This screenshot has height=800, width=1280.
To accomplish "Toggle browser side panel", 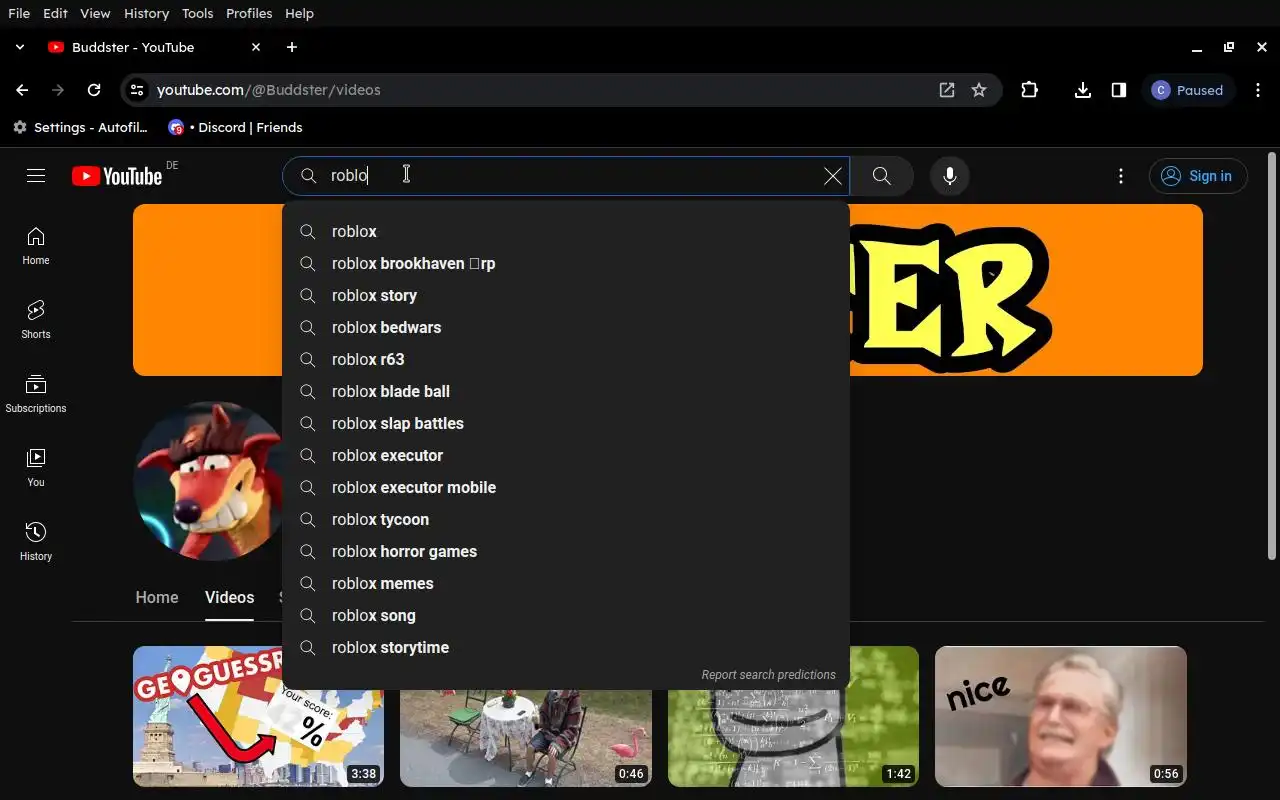I will point(1119,90).
